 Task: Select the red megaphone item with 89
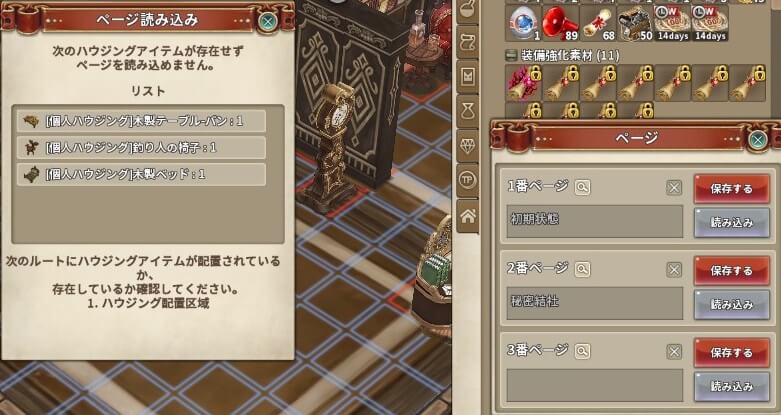point(561,23)
